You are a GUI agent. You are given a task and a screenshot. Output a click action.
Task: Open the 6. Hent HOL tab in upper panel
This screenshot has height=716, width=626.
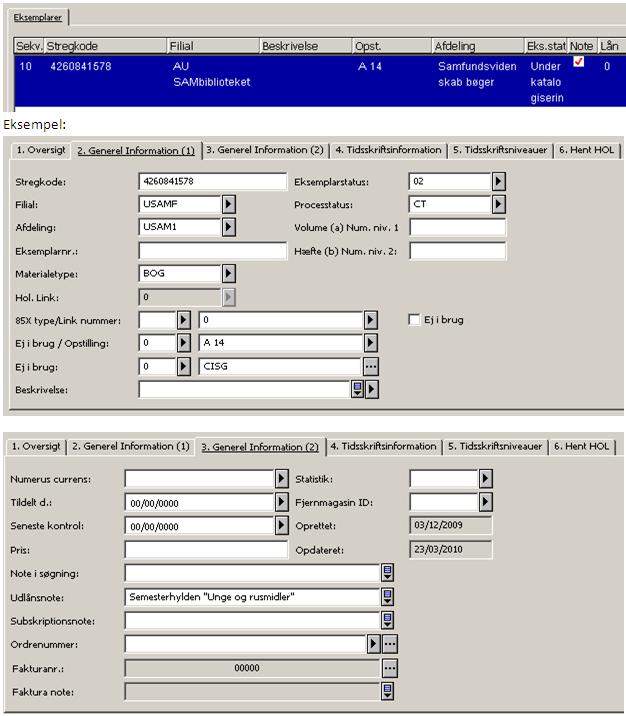[x=587, y=150]
